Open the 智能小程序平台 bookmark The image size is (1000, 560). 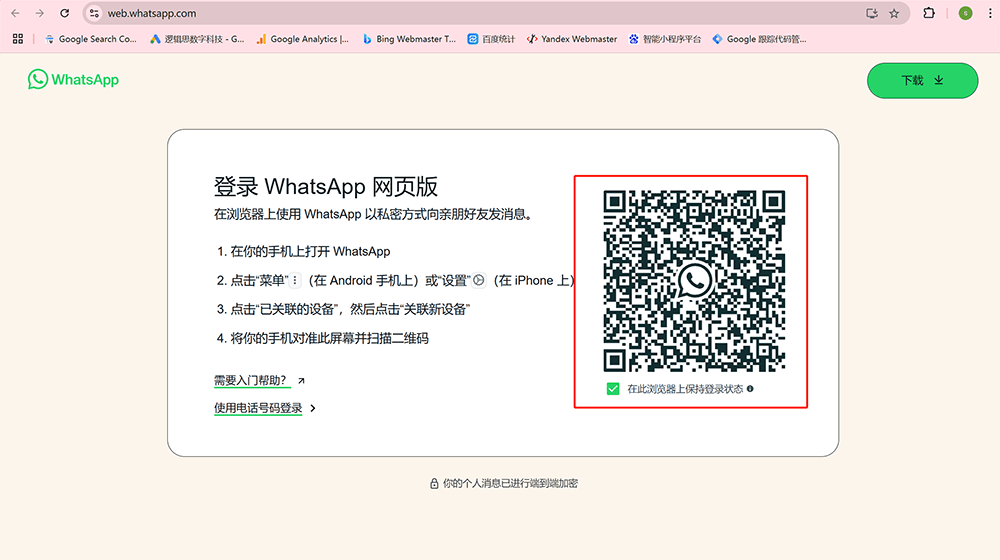pos(665,39)
